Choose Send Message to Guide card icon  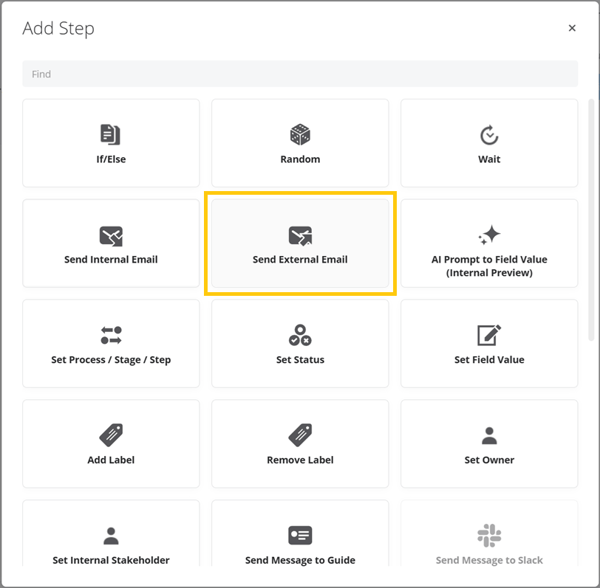point(300,535)
